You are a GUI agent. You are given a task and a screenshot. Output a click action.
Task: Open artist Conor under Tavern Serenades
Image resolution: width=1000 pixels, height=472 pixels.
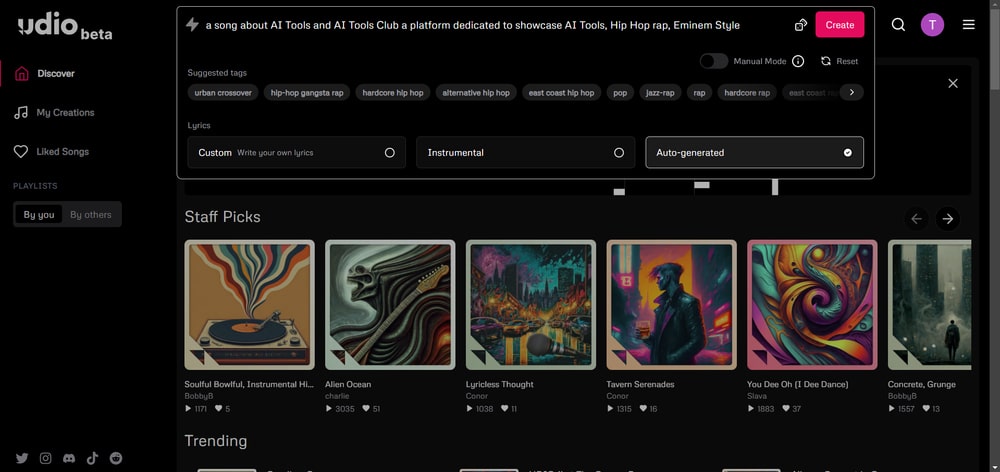tap(617, 396)
